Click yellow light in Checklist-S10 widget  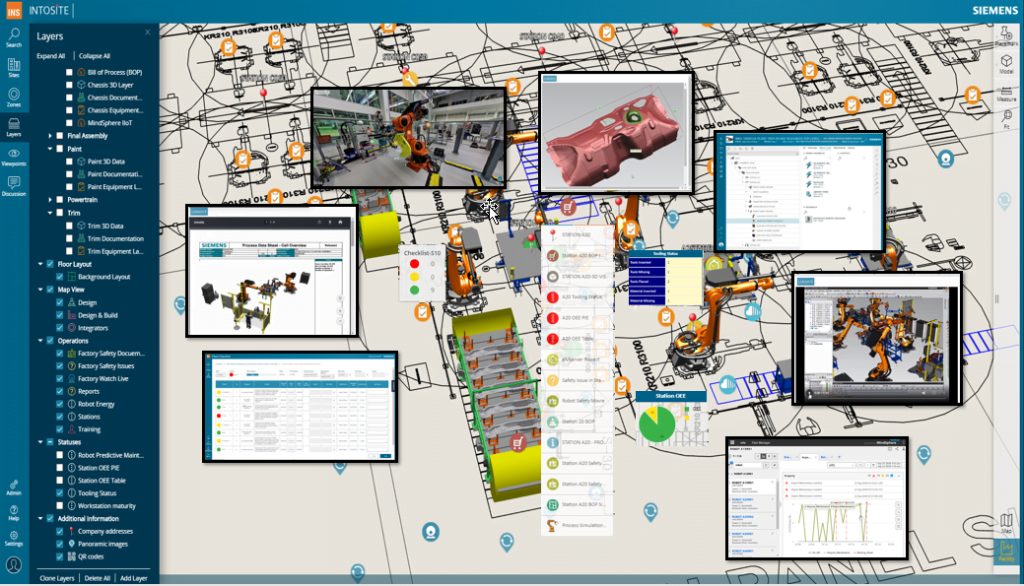pyautogui.click(x=414, y=277)
